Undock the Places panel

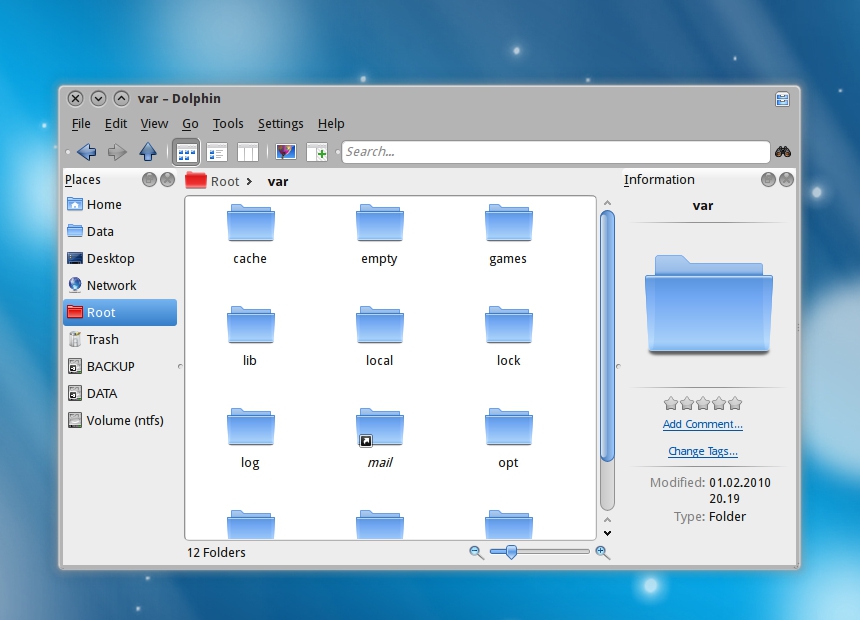point(149,179)
